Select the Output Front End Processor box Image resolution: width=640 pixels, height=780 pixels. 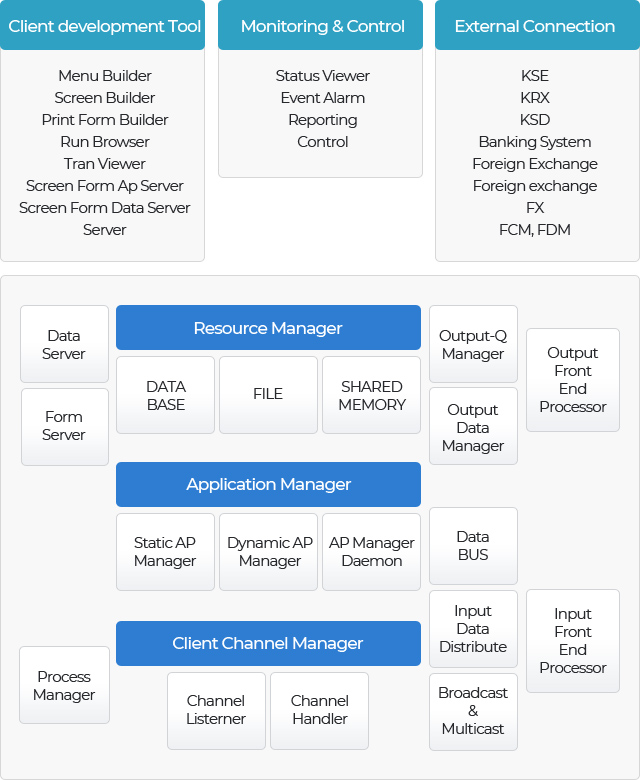[x=573, y=380]
